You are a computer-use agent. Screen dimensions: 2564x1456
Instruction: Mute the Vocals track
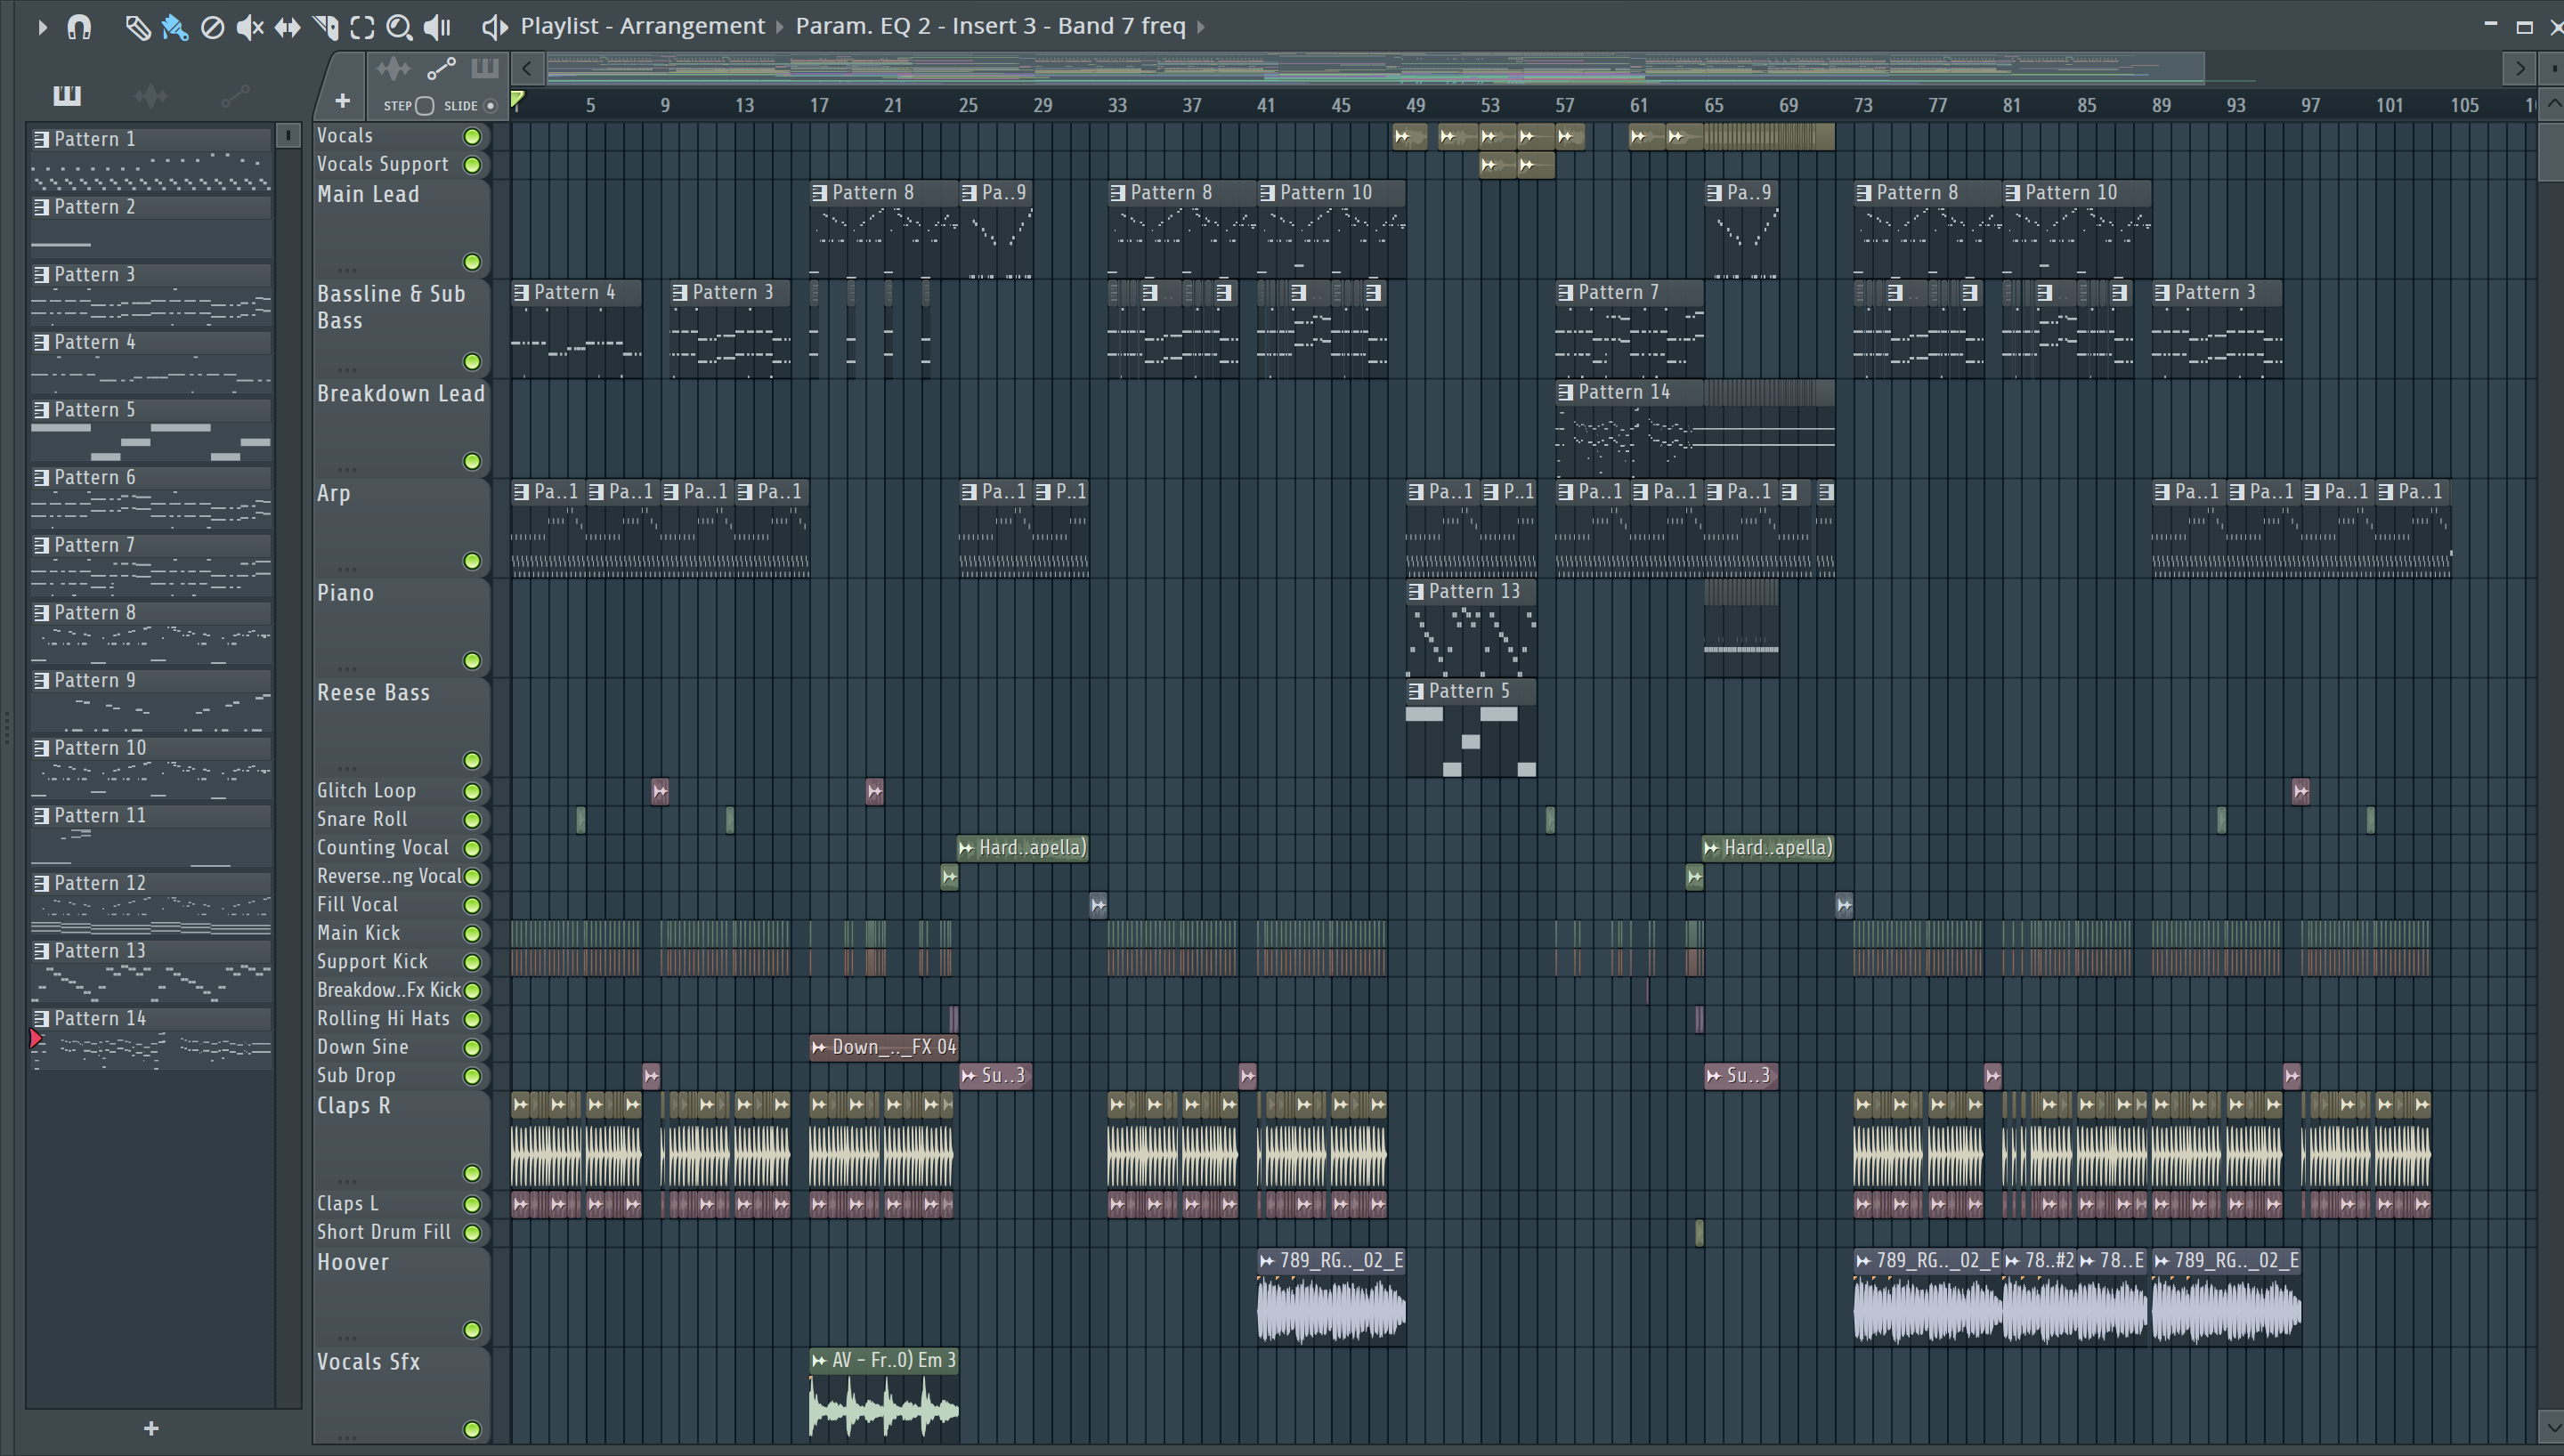472,136
